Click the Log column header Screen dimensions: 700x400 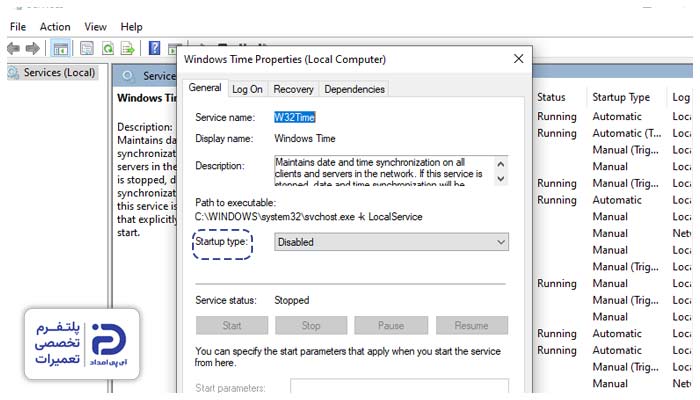click(x=682, y=97)
